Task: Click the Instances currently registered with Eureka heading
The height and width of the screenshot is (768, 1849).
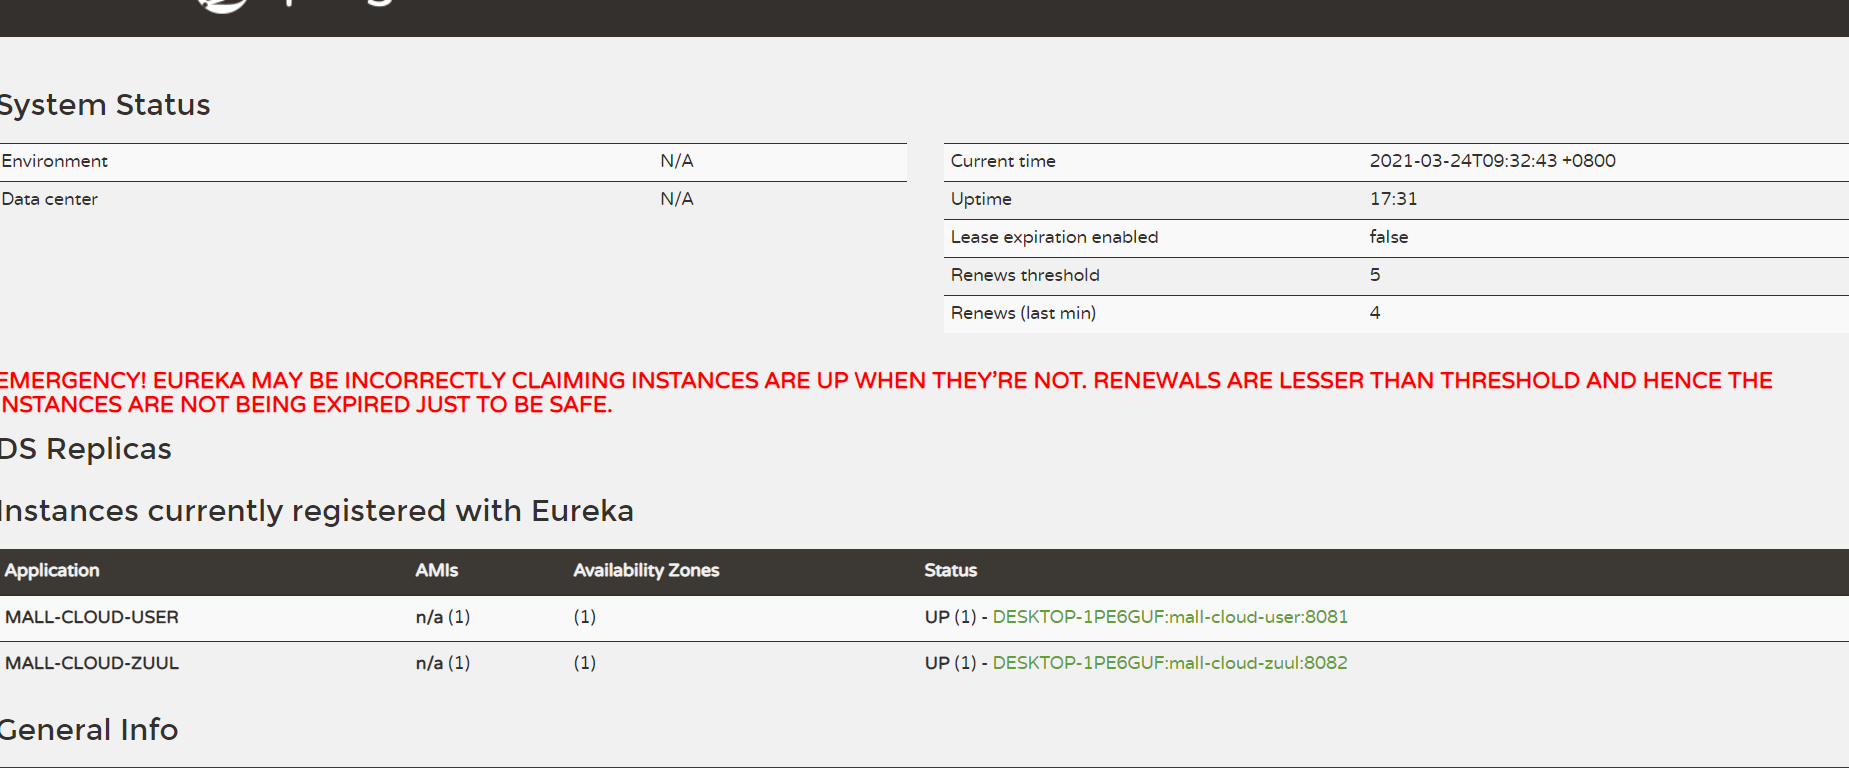Action: point(316,511)
